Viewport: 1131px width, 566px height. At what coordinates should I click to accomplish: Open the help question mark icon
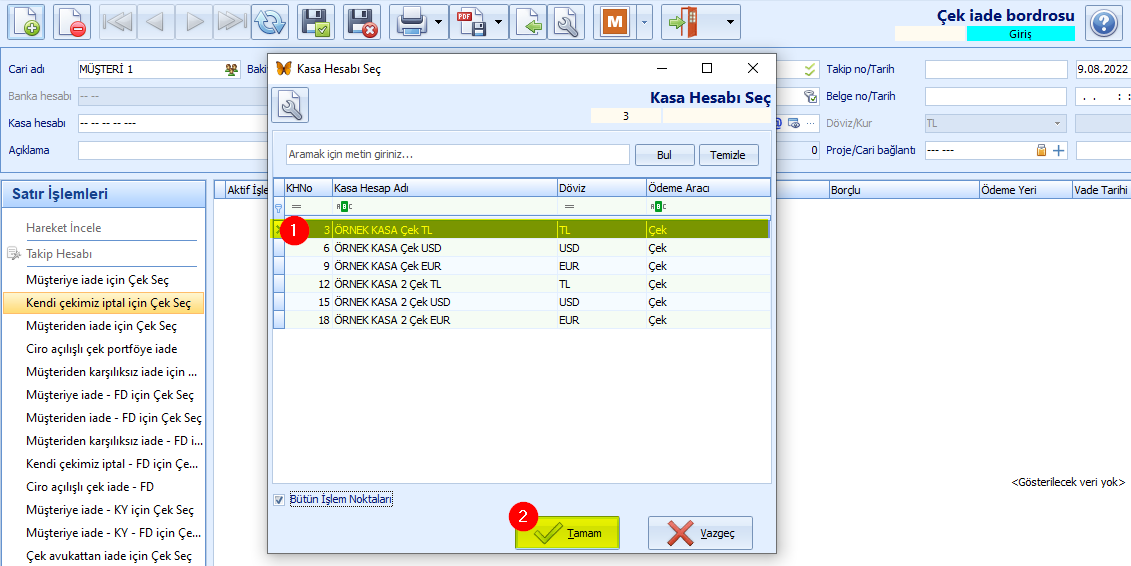[x=1102, y=22]
